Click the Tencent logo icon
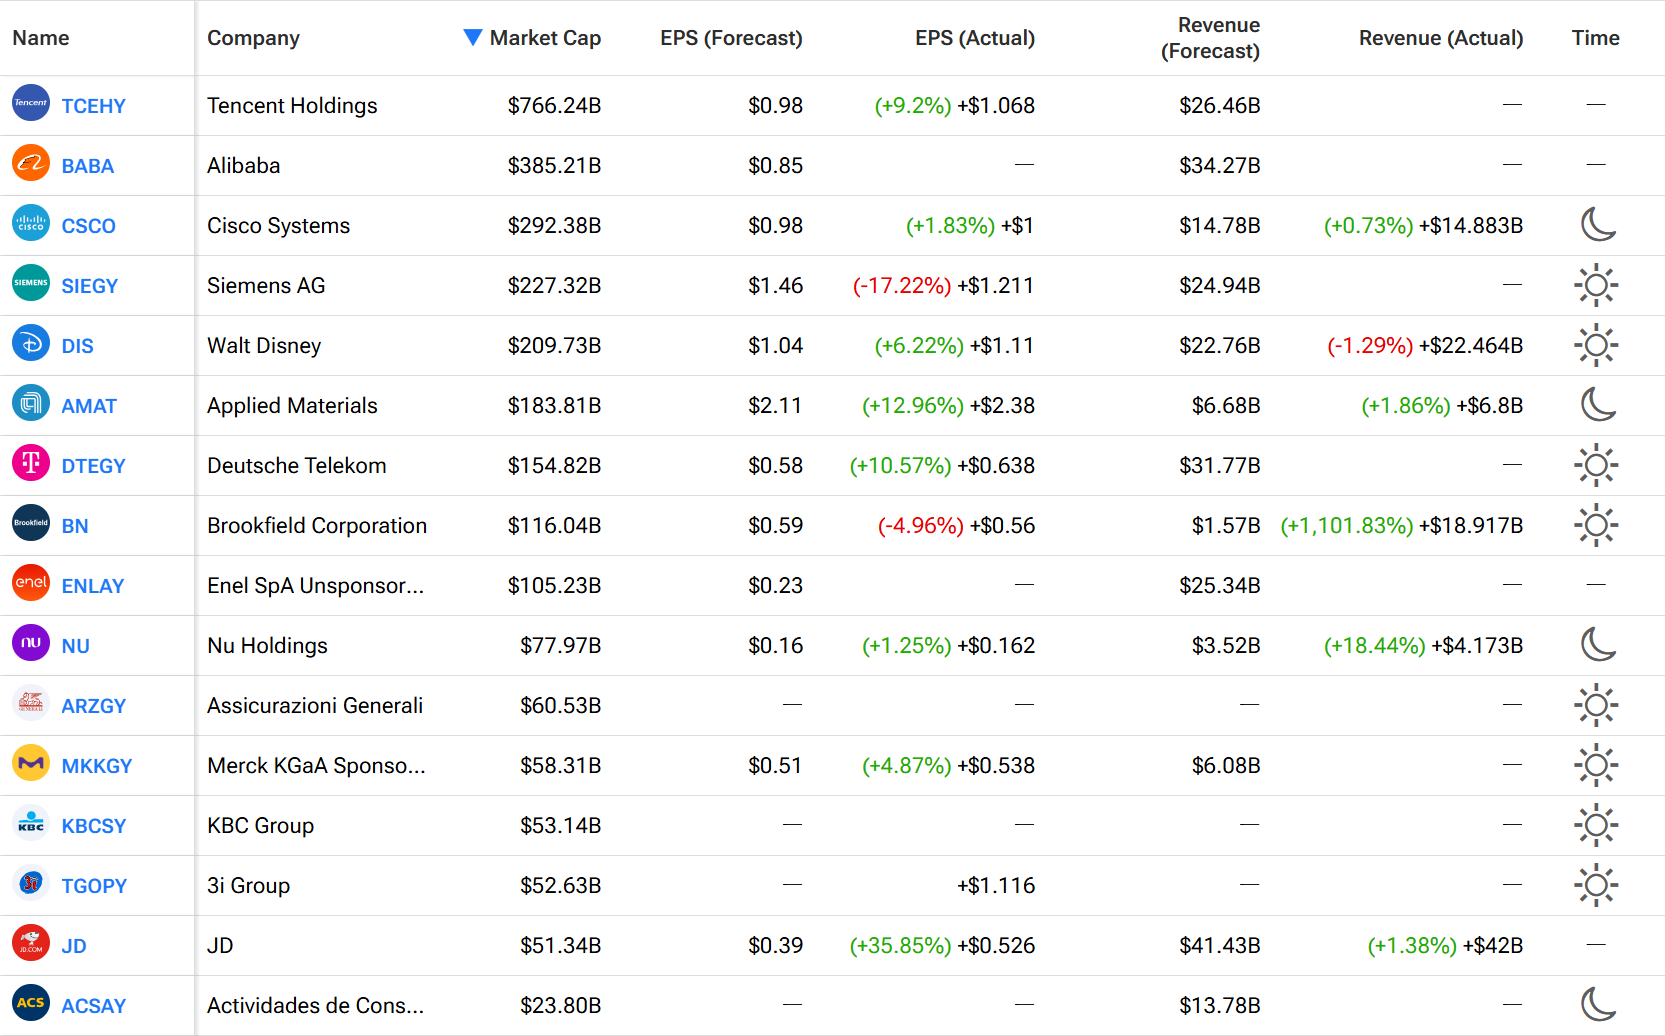 click(31, 103)
